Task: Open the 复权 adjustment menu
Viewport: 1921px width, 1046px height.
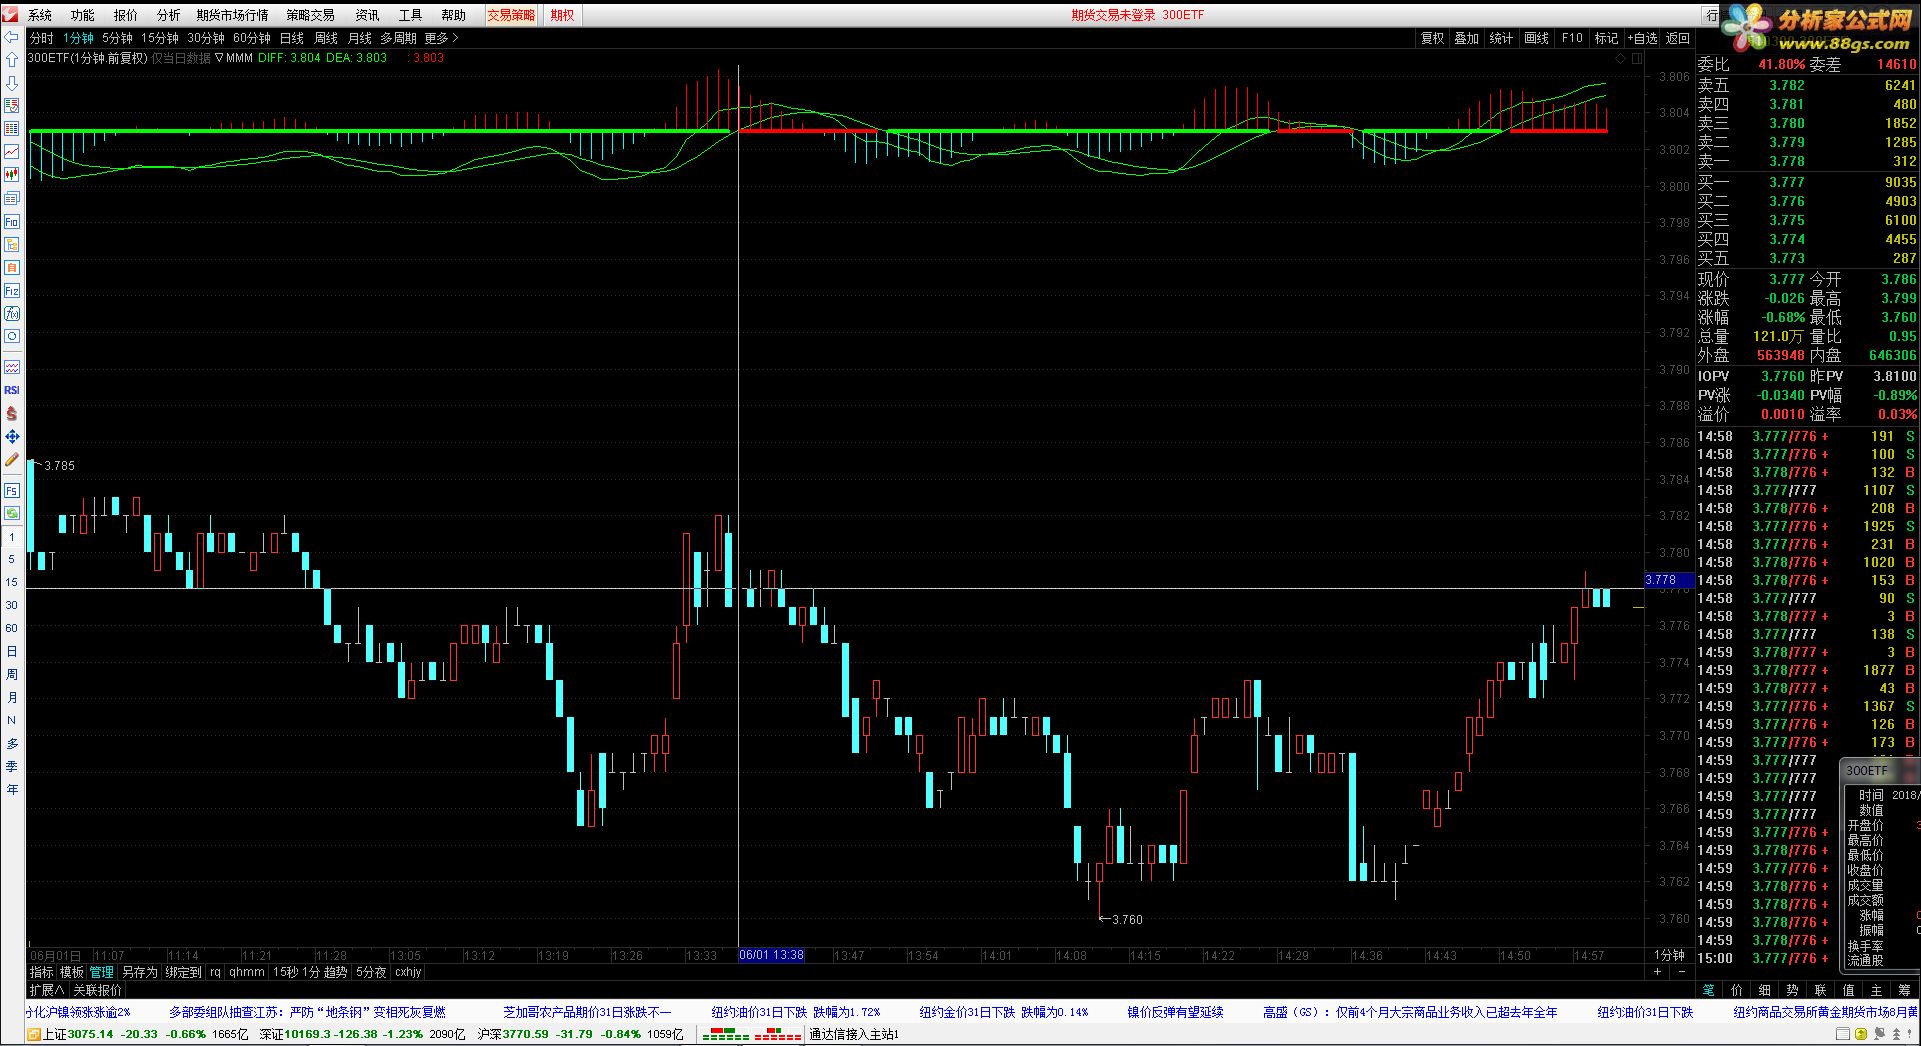Action: click(1433, 38)
